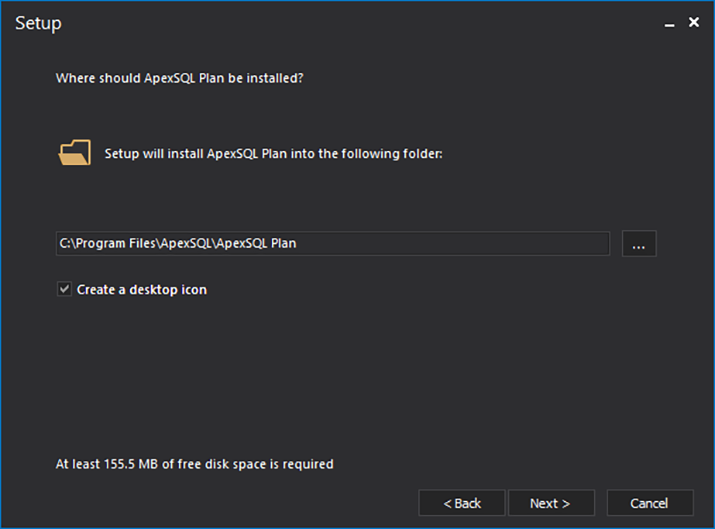Click the 'Setup will install ApexSQL Plan' description text
The height and width of the screenshot is (529, 715).
[x=273, y=154]
